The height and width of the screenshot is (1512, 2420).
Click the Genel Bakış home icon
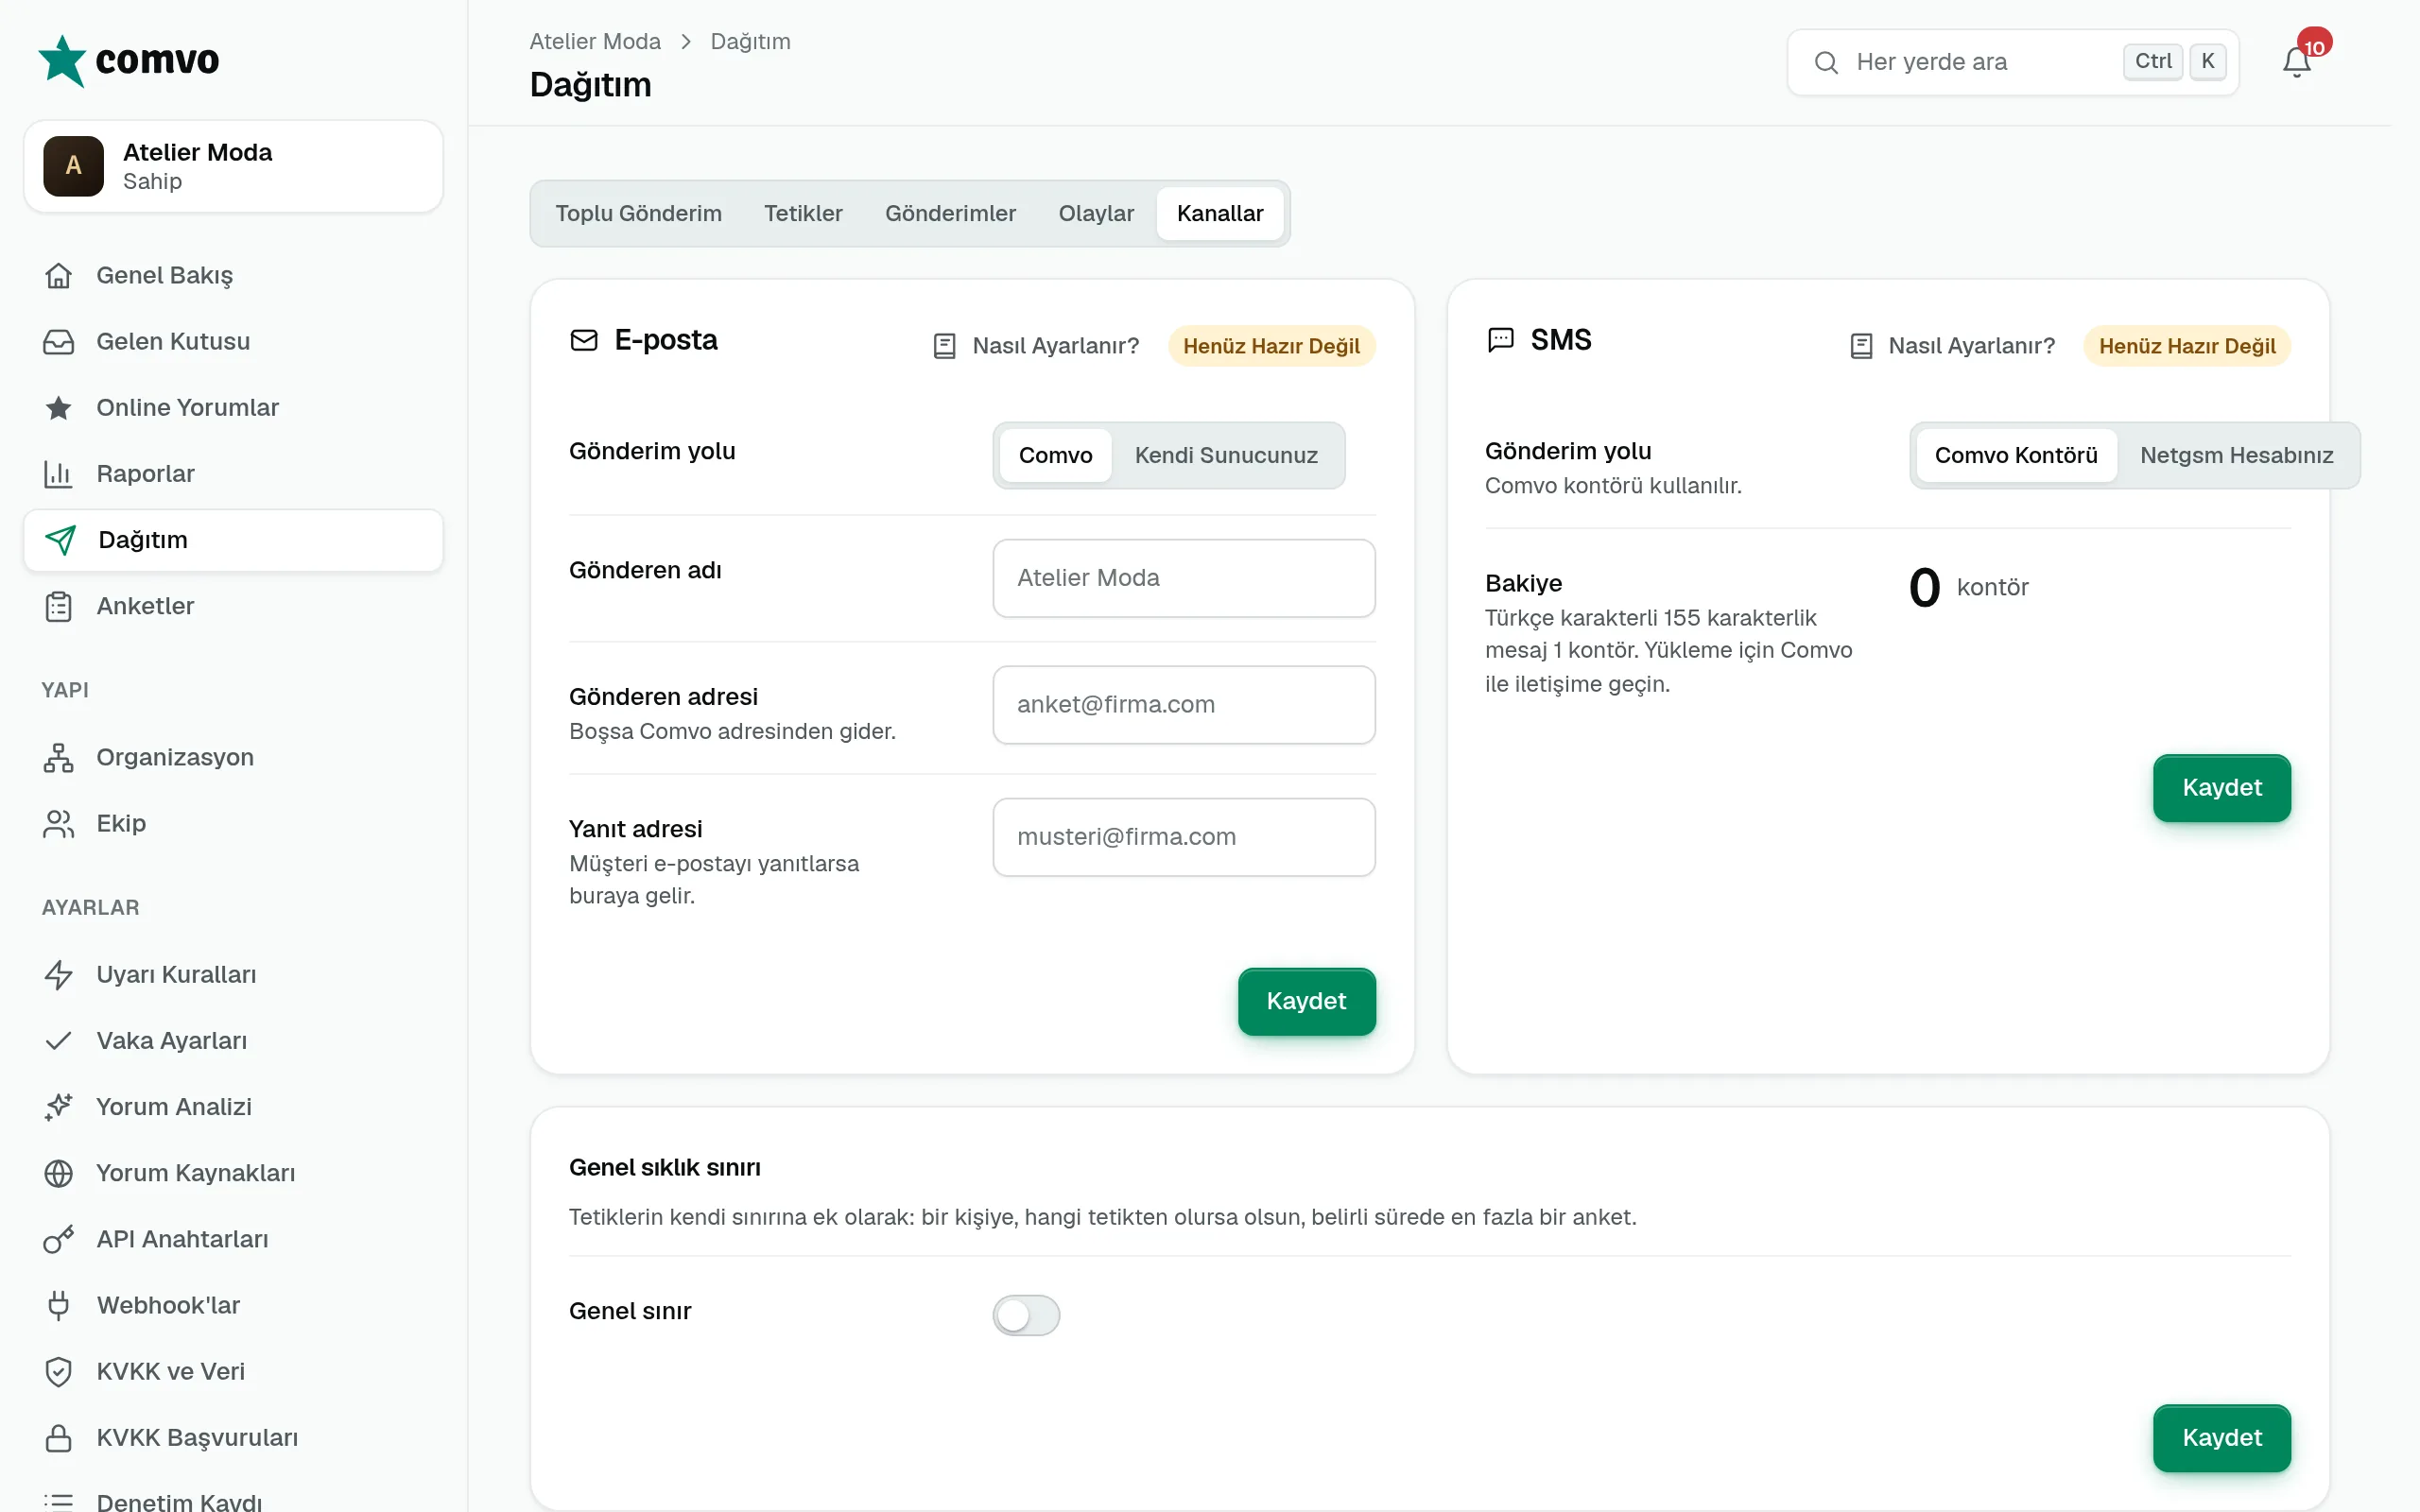point(59,275)
